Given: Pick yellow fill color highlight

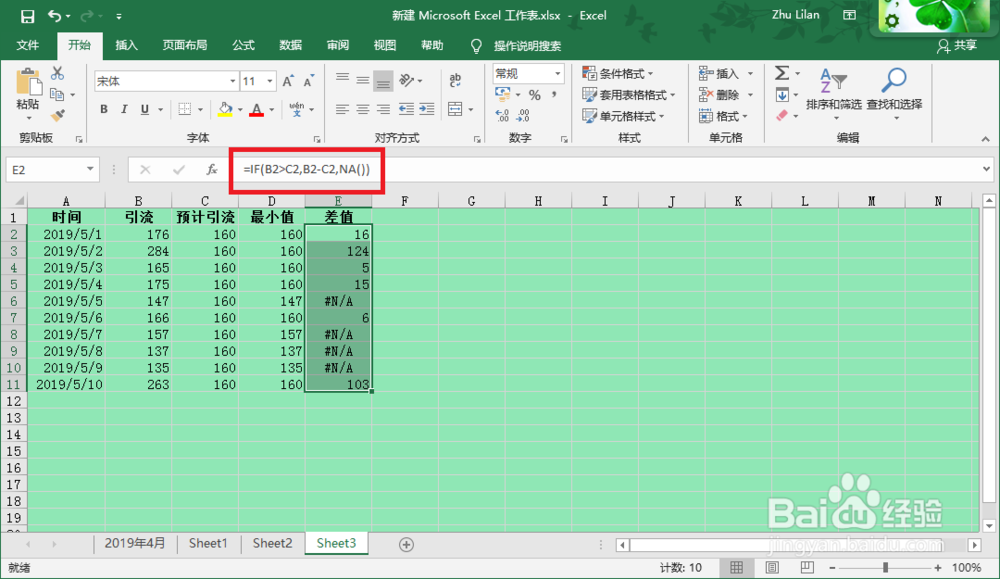Looking at the screenshot, I should pos(225,109).
